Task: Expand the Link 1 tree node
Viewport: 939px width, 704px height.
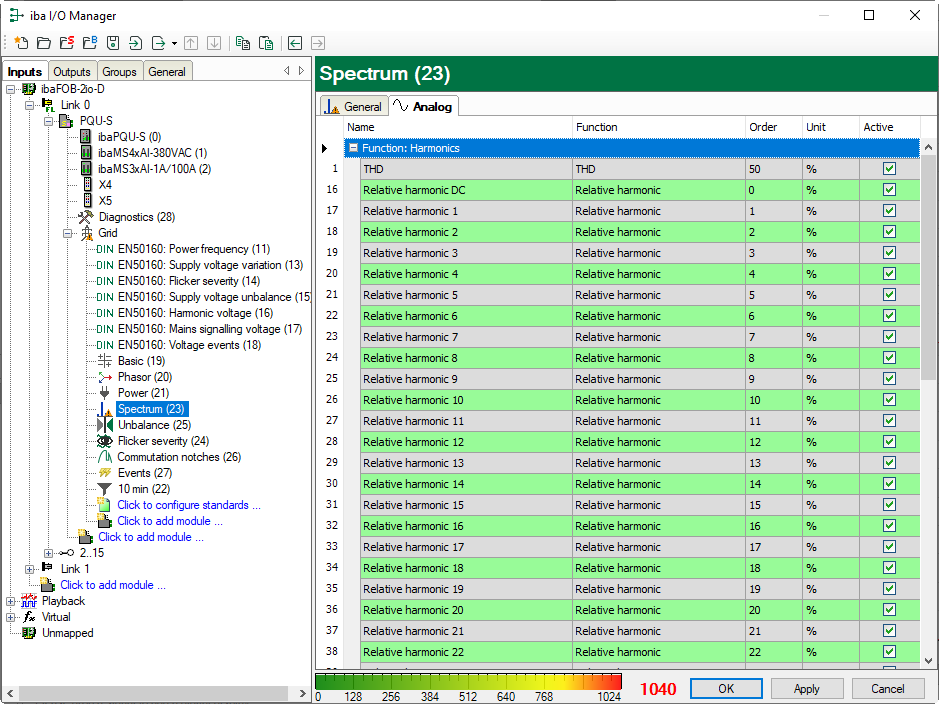Action: 30,569
